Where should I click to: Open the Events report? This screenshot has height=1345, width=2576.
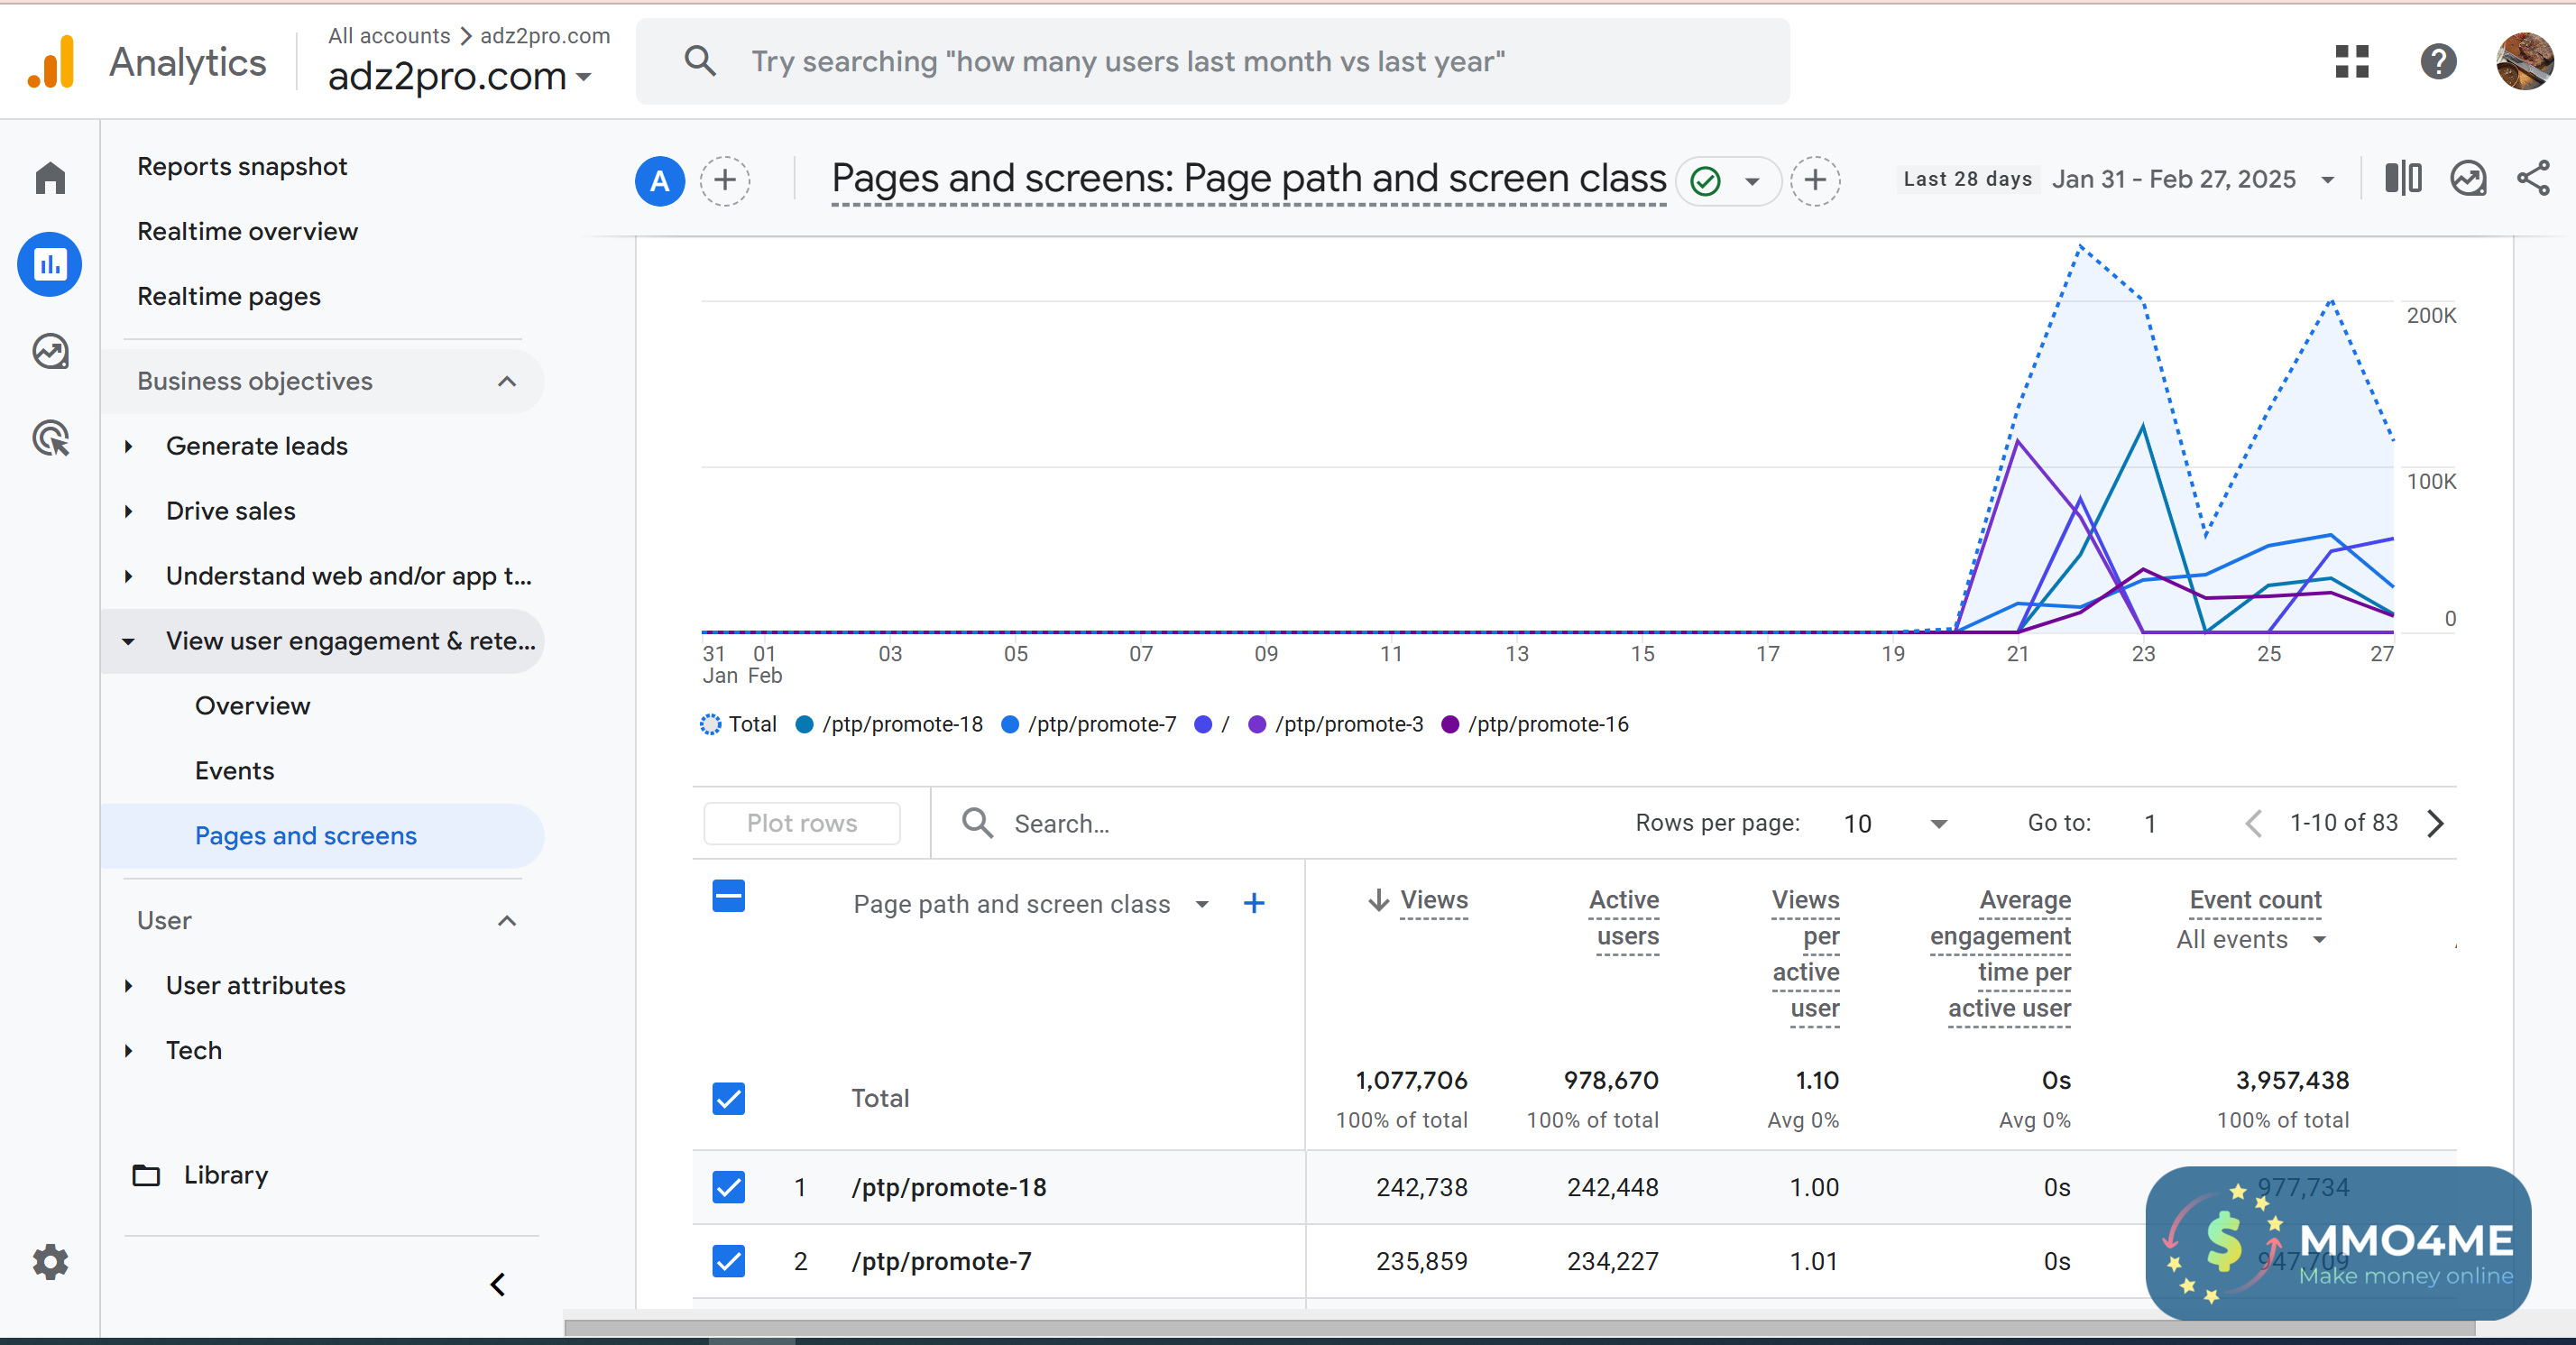click(234, 771)
